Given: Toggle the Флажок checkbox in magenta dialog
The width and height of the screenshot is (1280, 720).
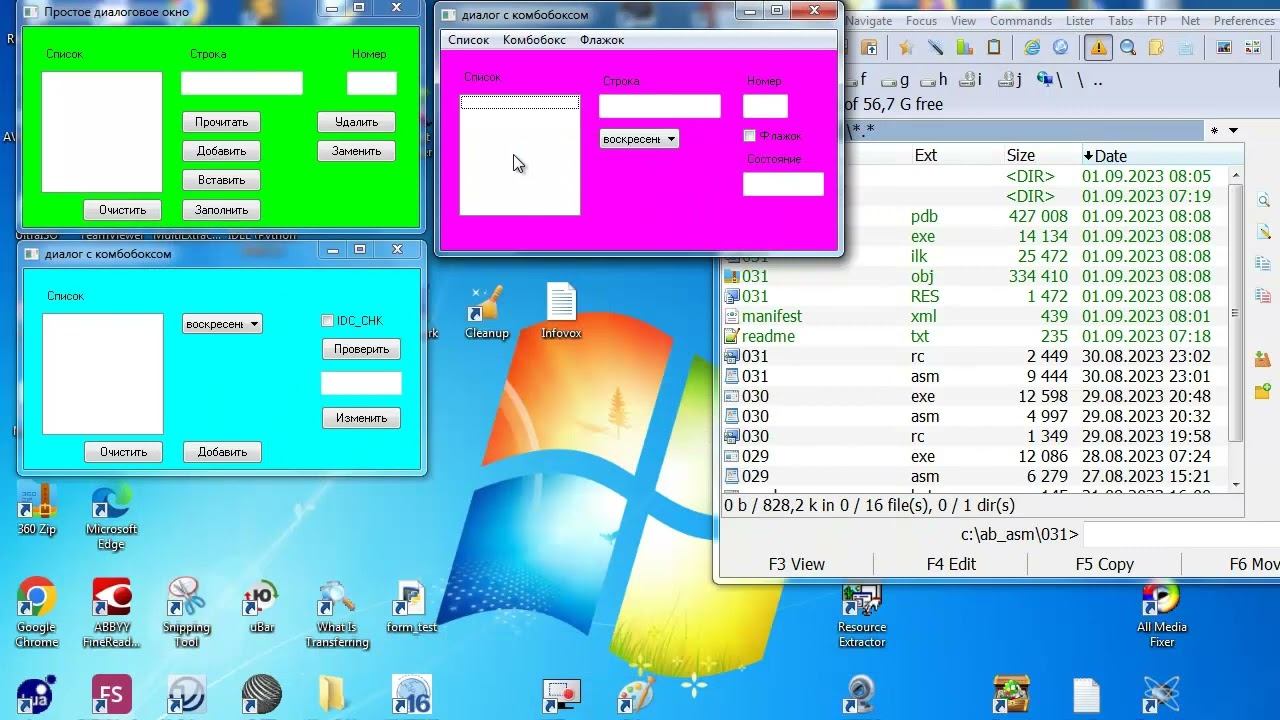Looking at the screenshot, I should coord(750,136).
